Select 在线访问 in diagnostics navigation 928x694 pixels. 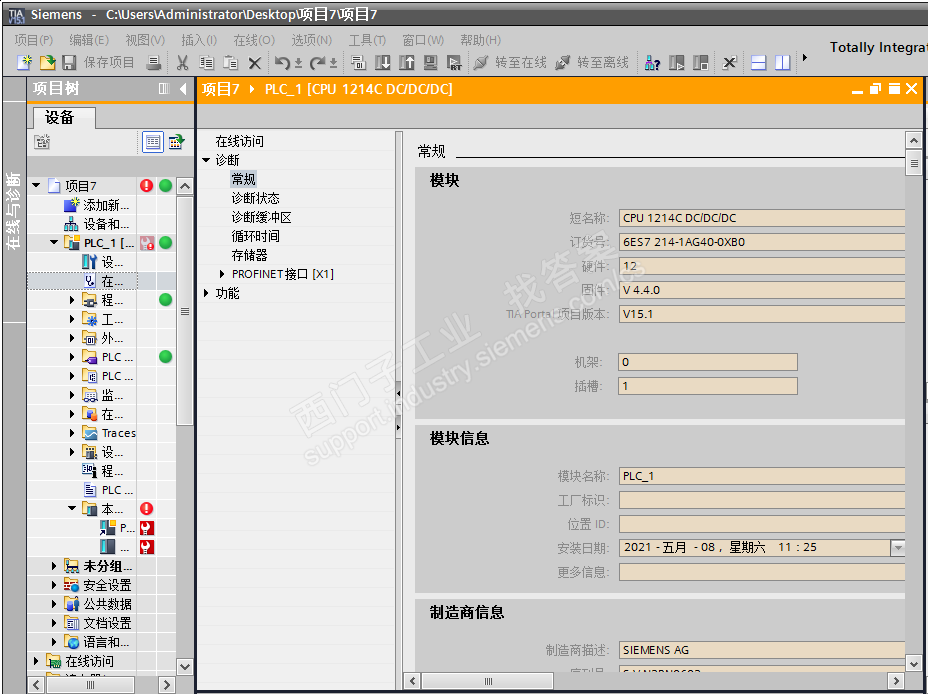(x=240, y=141)
